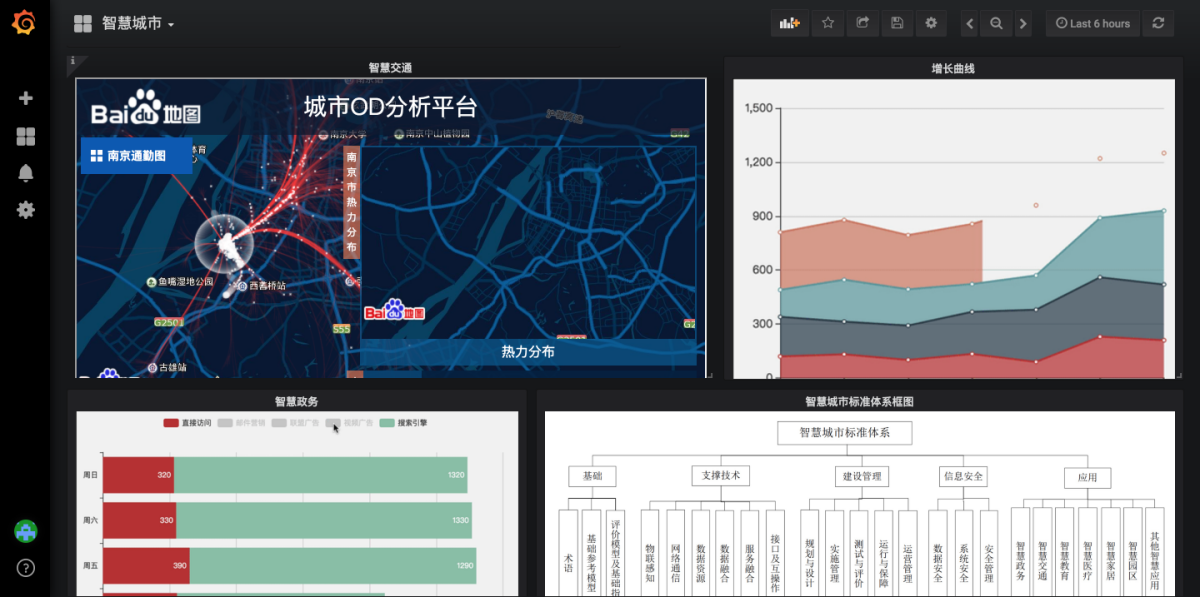
Task: Click the 建设管理 box in the chart
Action: 861,477
